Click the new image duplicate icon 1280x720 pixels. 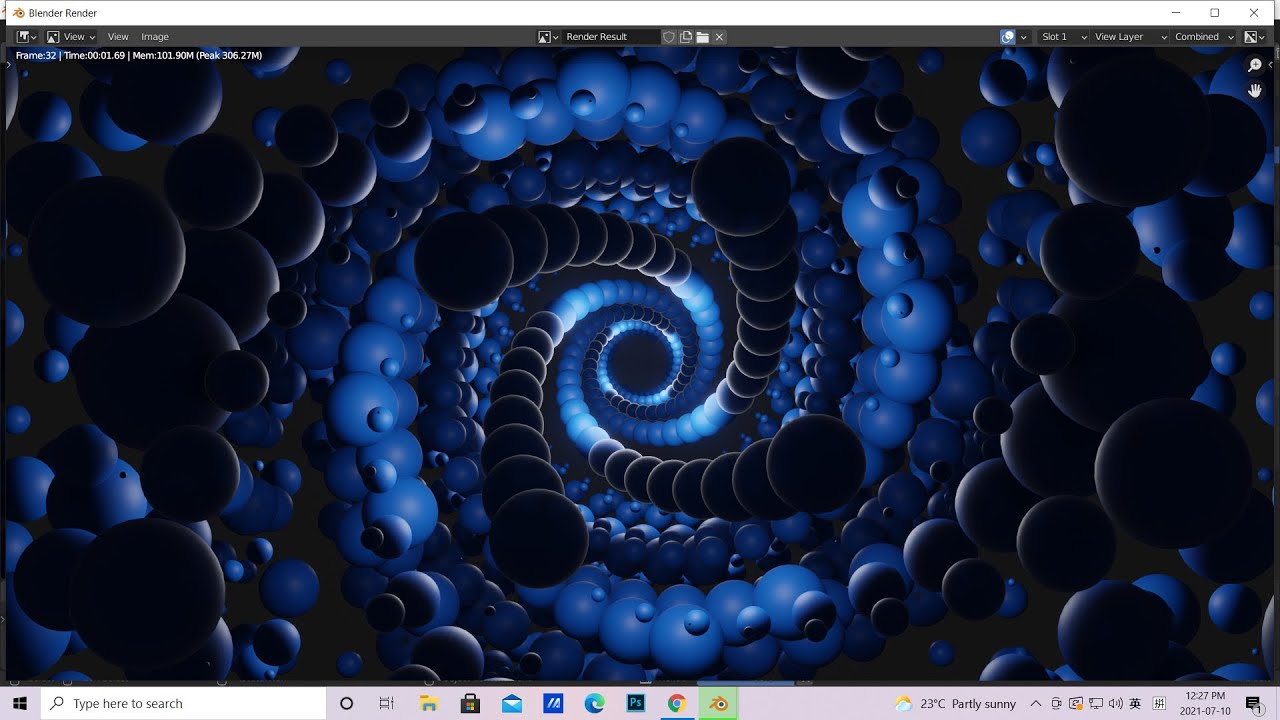(686, 37)
